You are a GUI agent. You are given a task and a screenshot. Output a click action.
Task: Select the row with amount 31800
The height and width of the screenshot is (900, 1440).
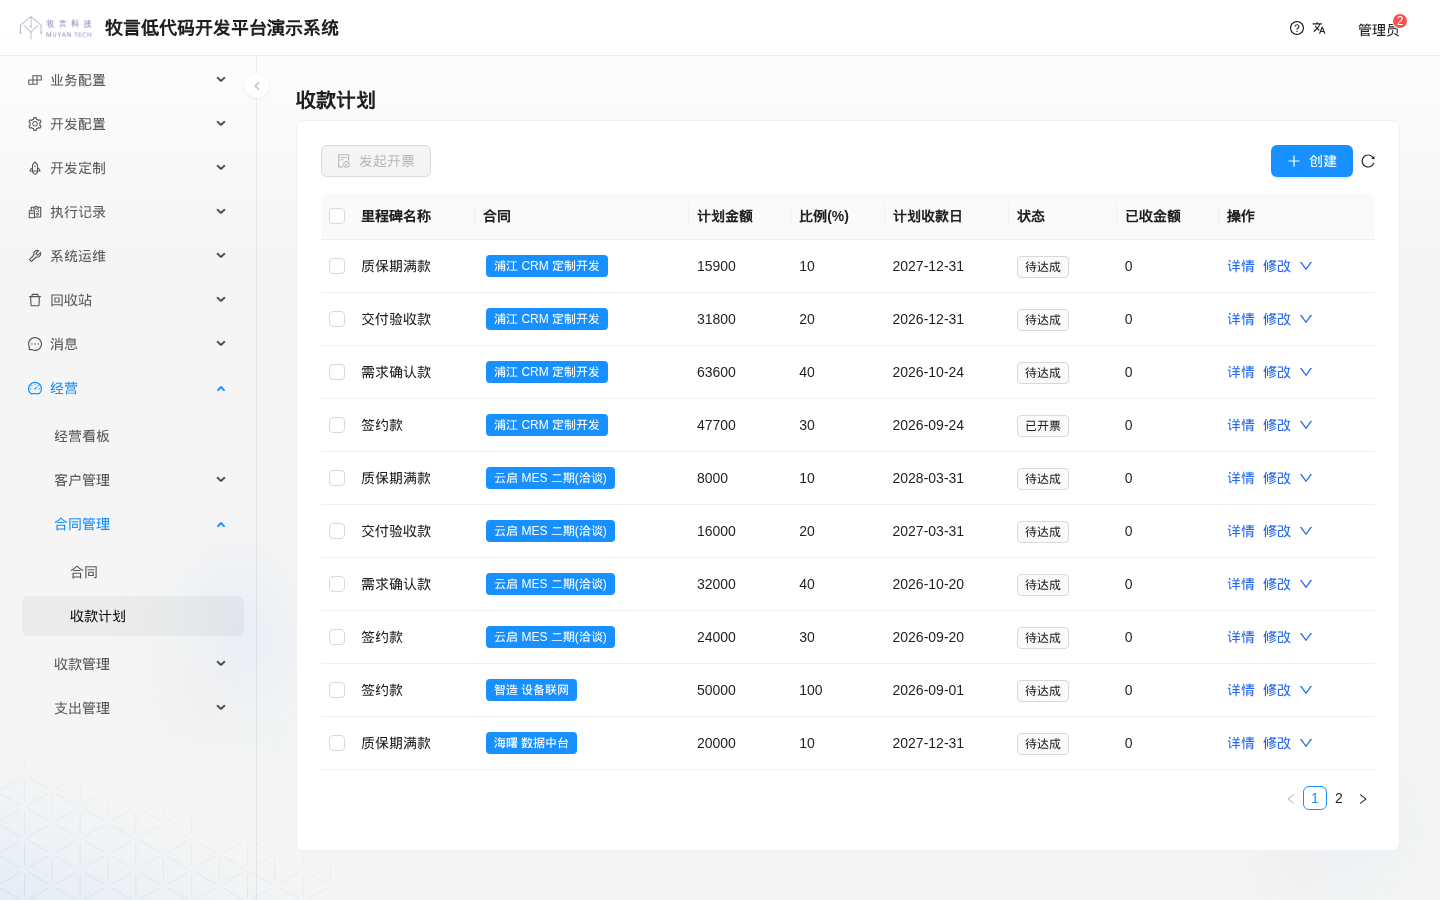click(337, 319)
